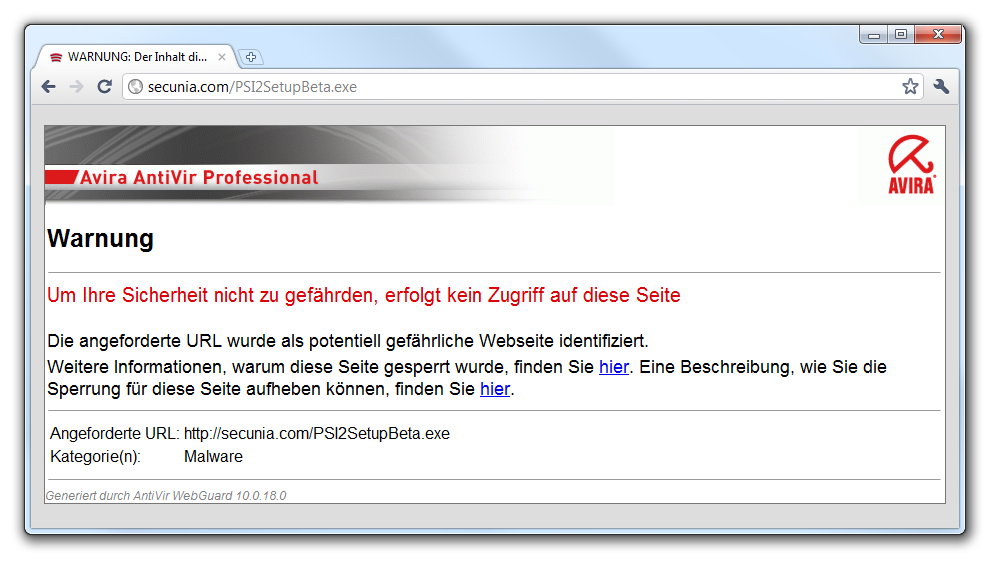Reload the page with the refresh icon
Viewport: 989px width, 561px height.
coord(105,86)
